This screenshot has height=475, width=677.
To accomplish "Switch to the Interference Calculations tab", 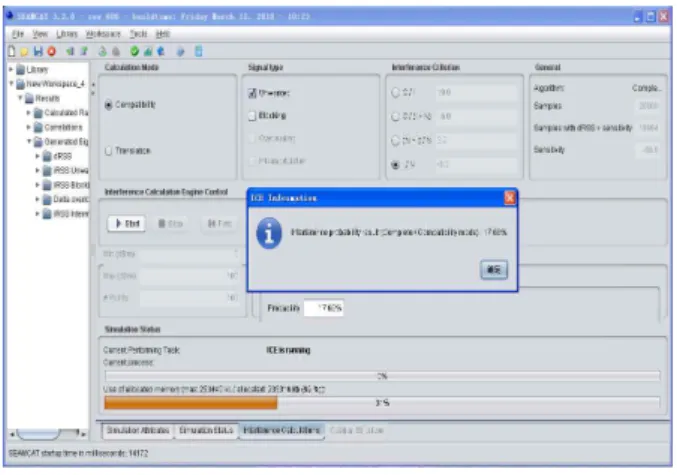I will point(282,431).
